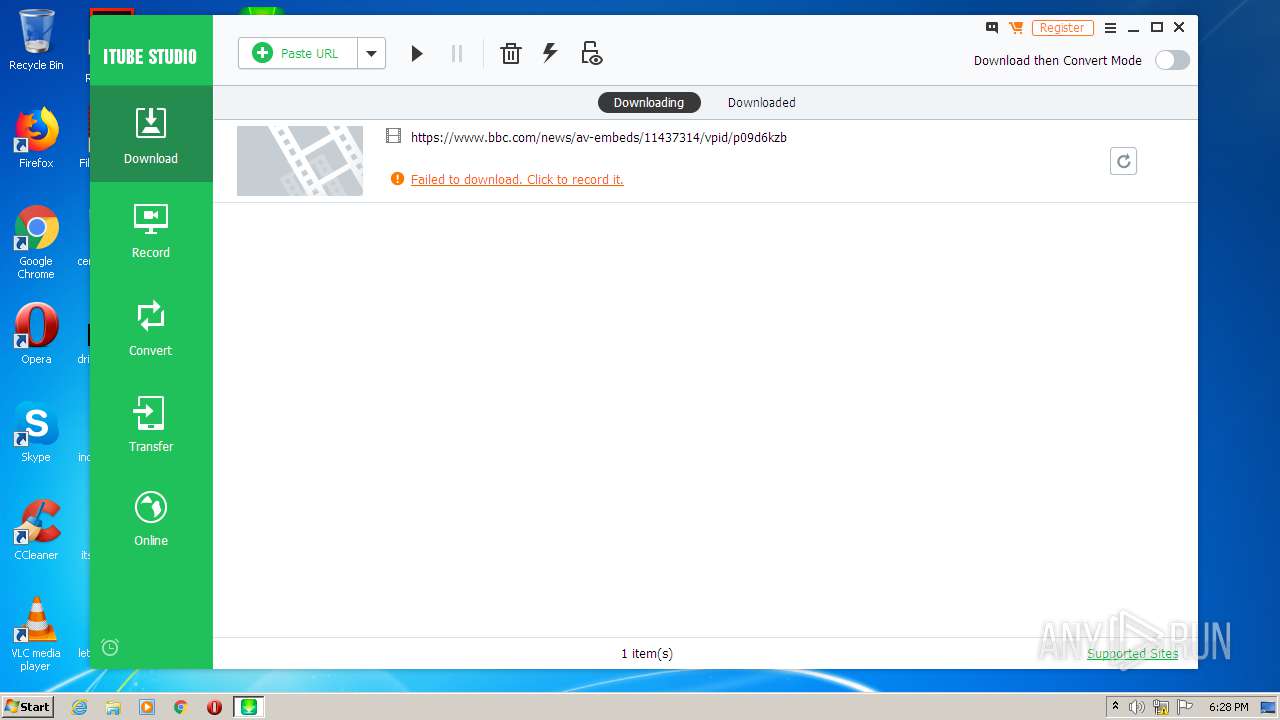Click the Paste URL button
Image resolution: width=1280 pixels, height=720 pixels.
(x=297, y=54)
